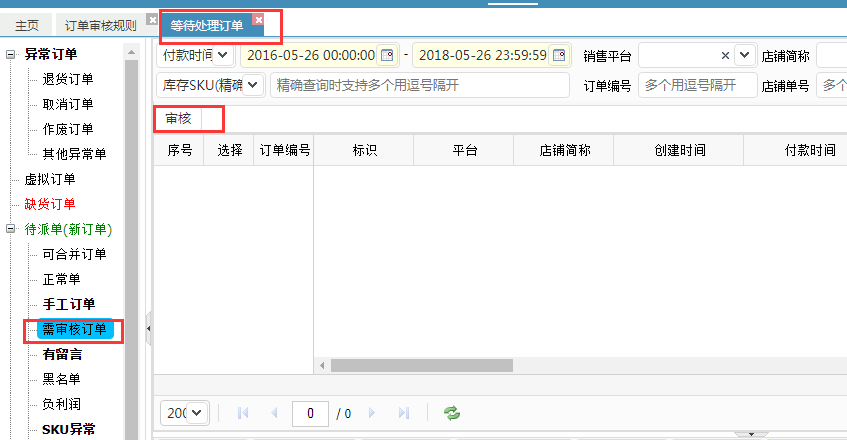
Task: Clear the 销售平台 selection with X
Action: click(x=725, y=56)
